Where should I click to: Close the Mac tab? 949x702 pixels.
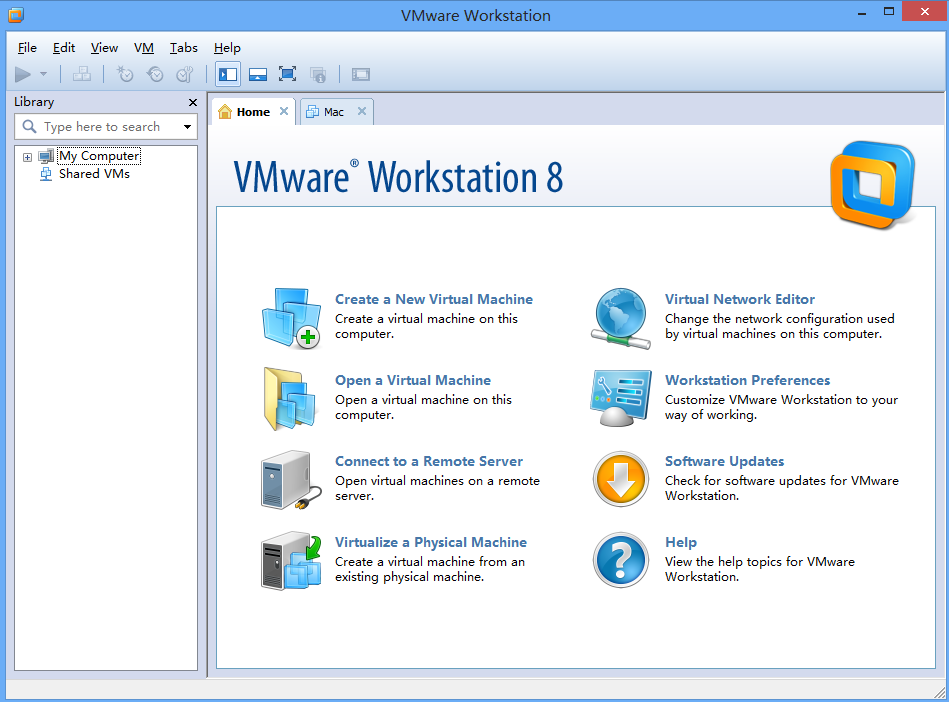[362, 111]
